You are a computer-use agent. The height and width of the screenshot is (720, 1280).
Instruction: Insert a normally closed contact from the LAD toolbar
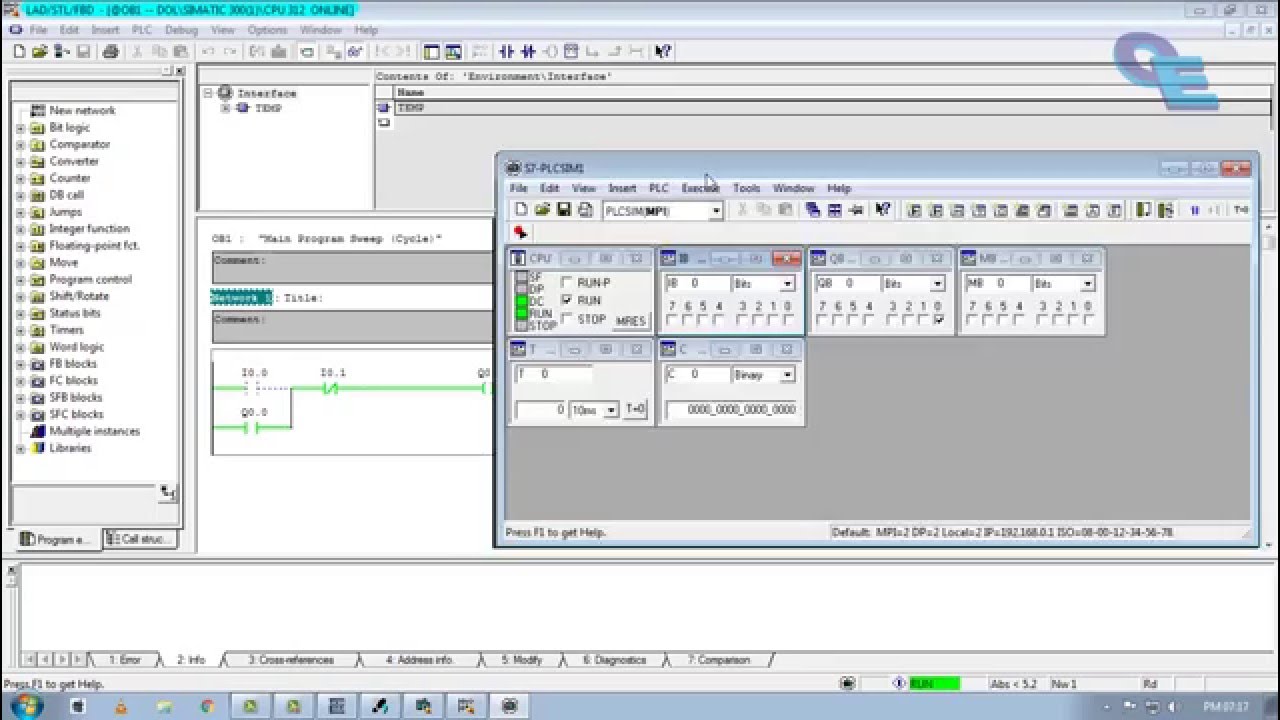click(x=528, y=52)
